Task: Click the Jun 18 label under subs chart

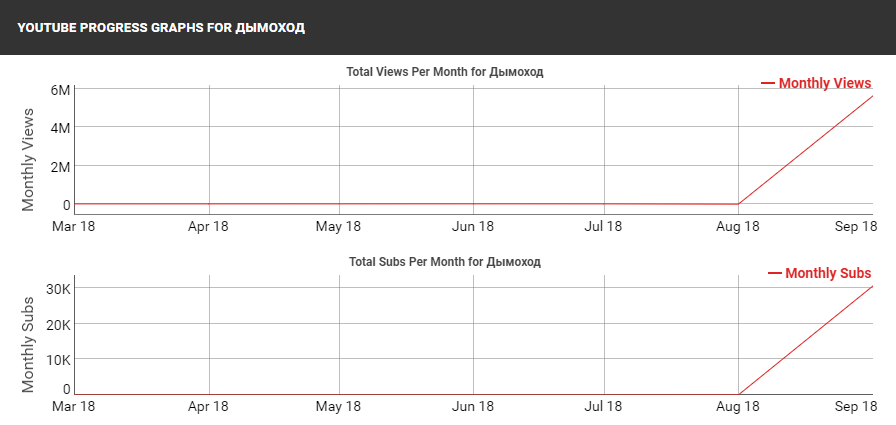Action: 473,406
